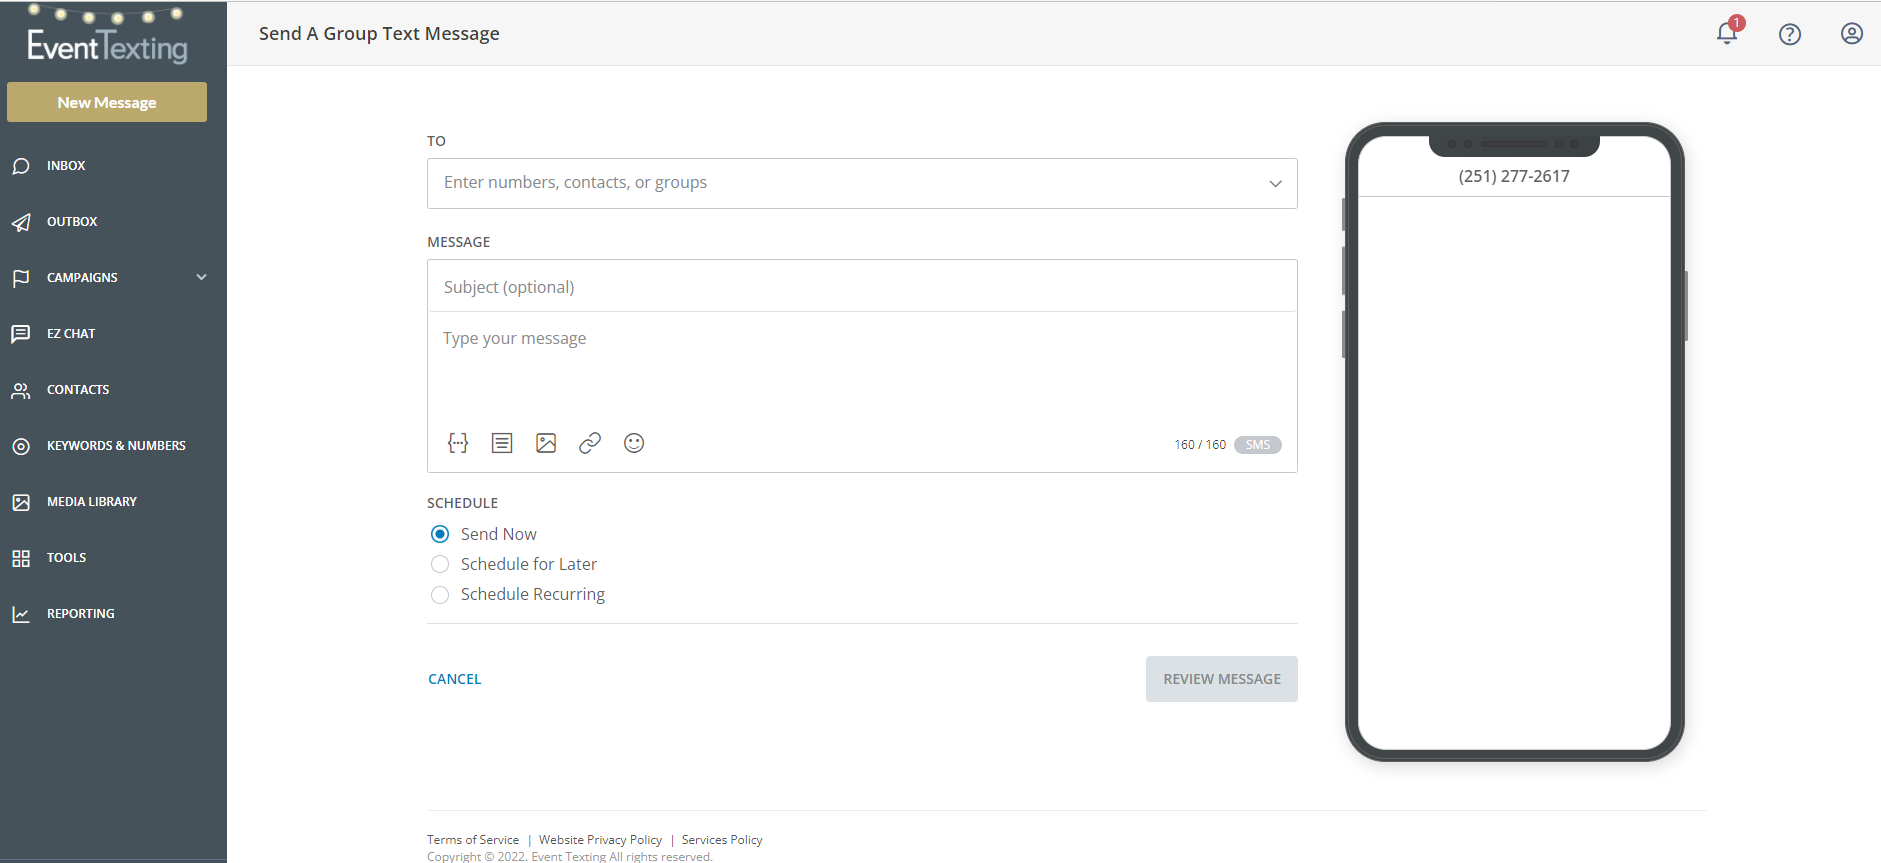Click the Subject (optional) field
This screenshot has width=1881, height=863.
coord(862,287)
